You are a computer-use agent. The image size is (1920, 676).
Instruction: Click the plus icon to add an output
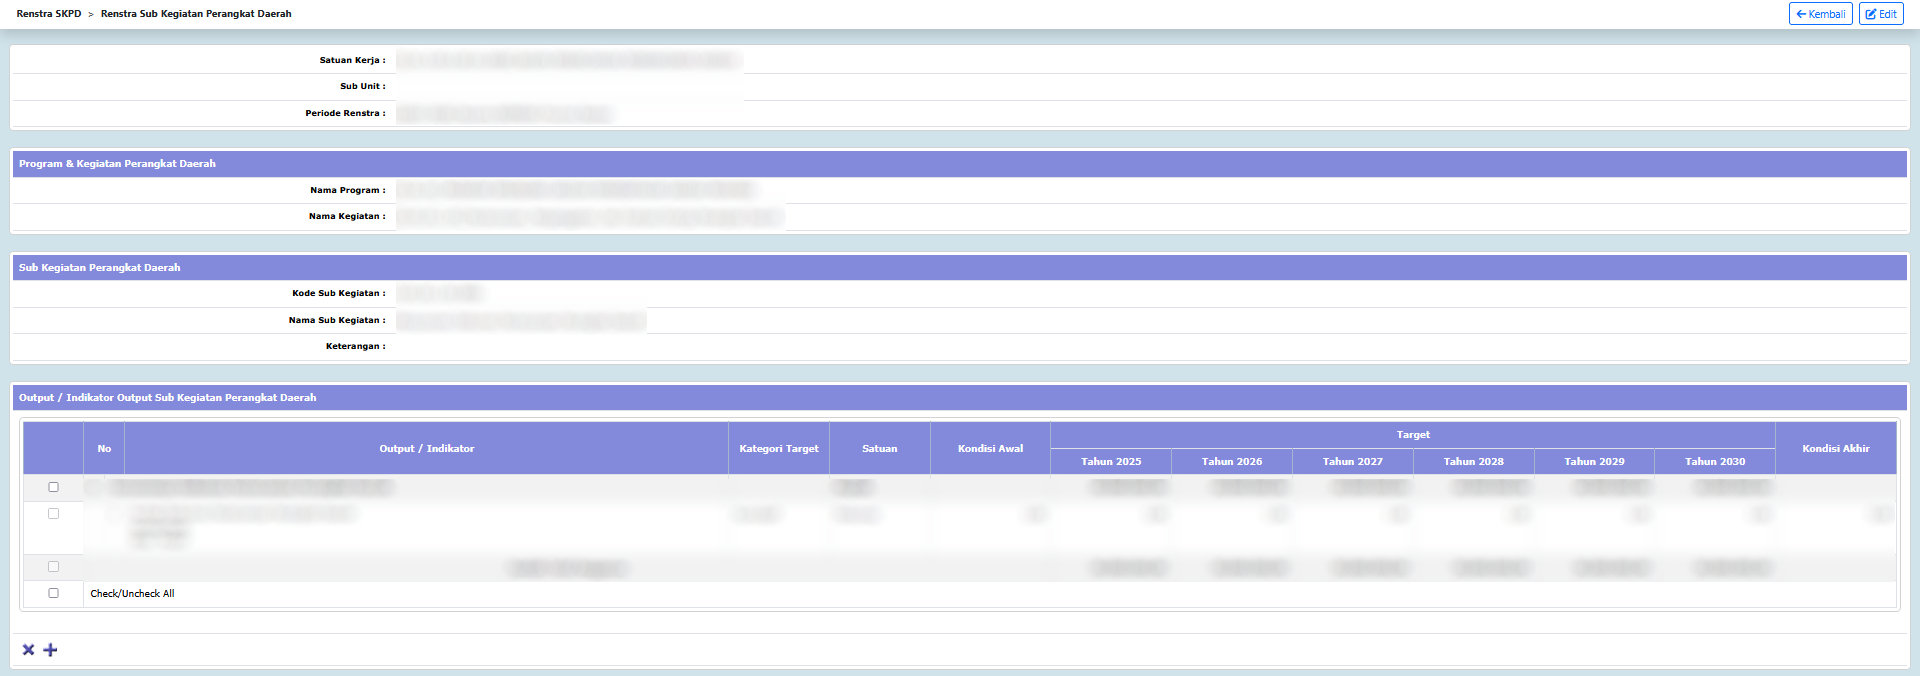[x=51, y=650]
